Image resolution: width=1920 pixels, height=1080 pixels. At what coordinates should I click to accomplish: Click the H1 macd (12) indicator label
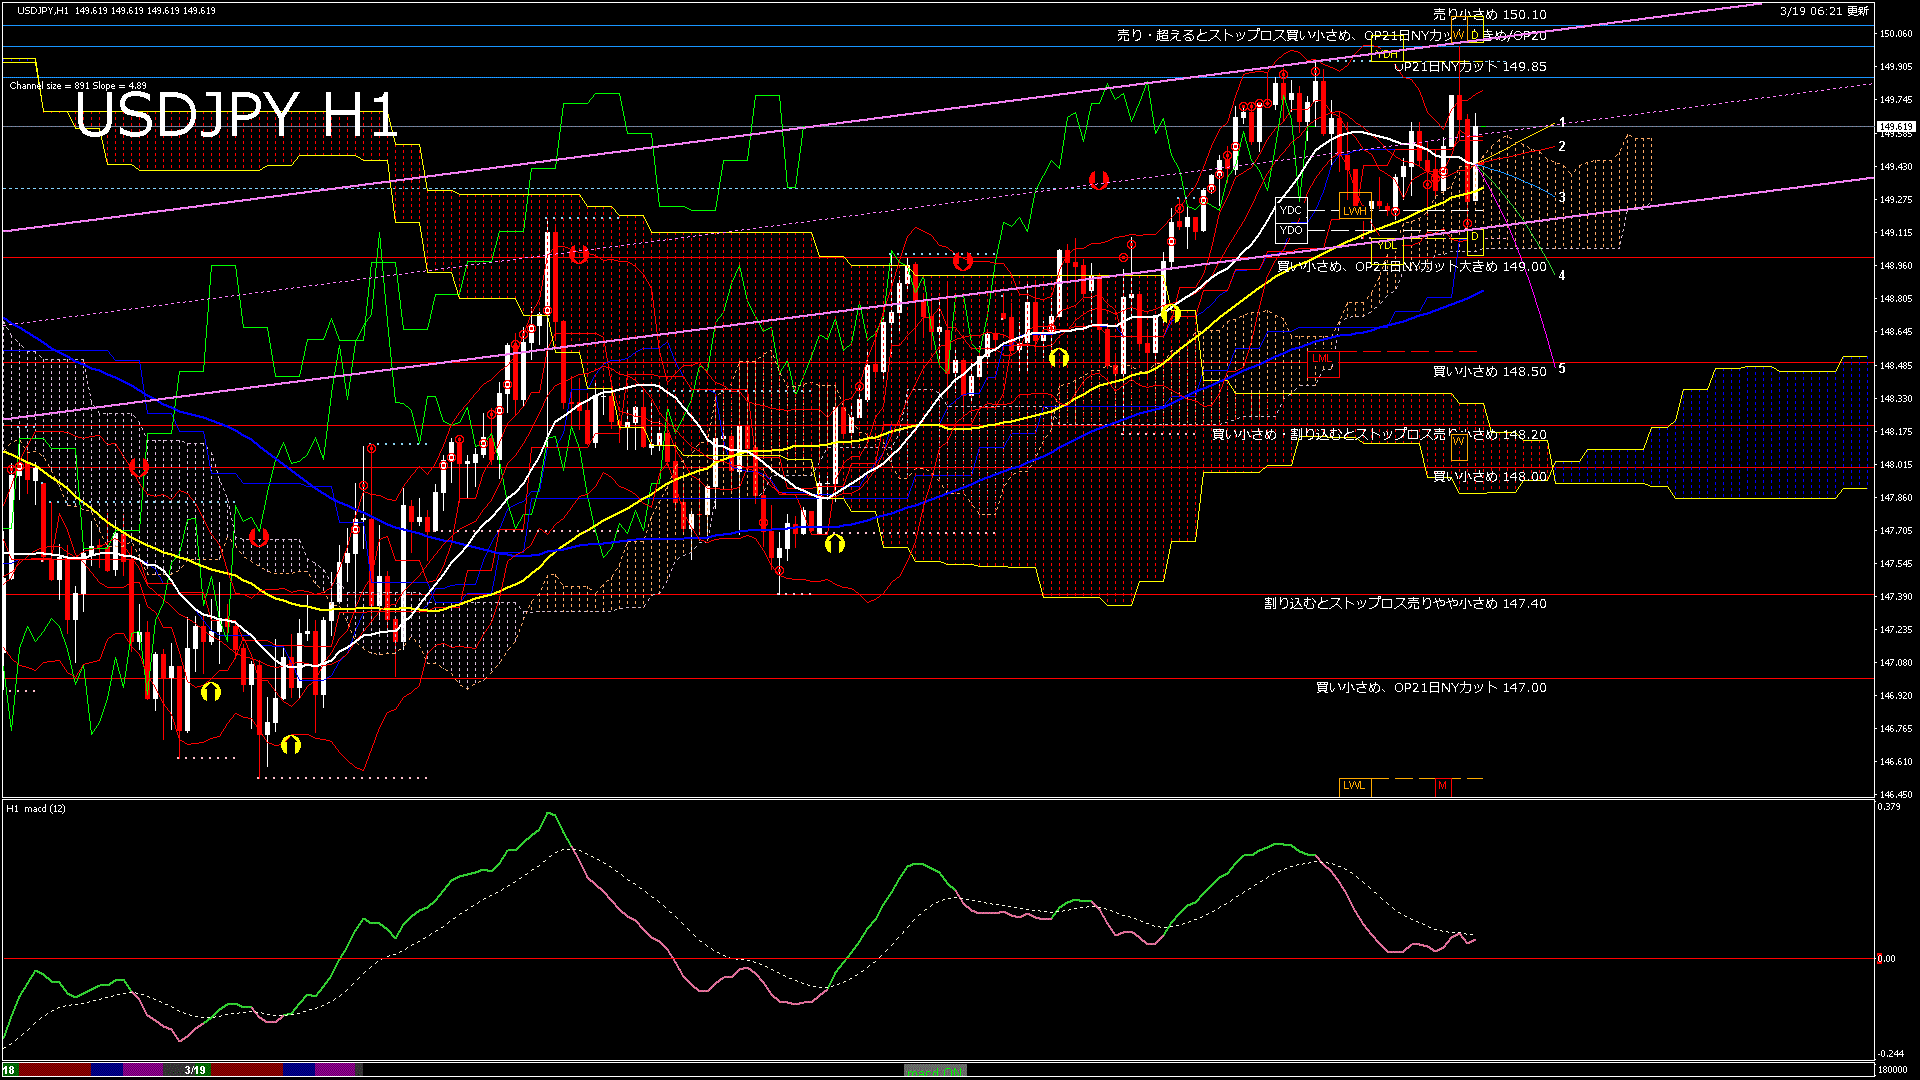[36, 808]
